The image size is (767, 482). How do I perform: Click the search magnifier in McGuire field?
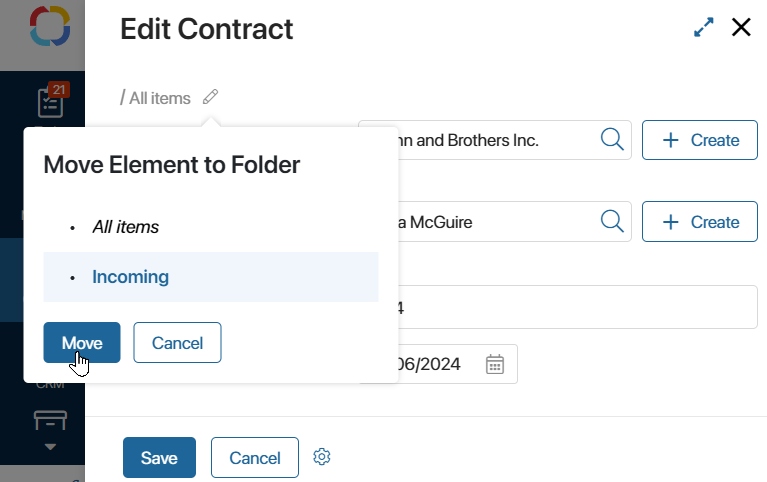tap(612, 222)
